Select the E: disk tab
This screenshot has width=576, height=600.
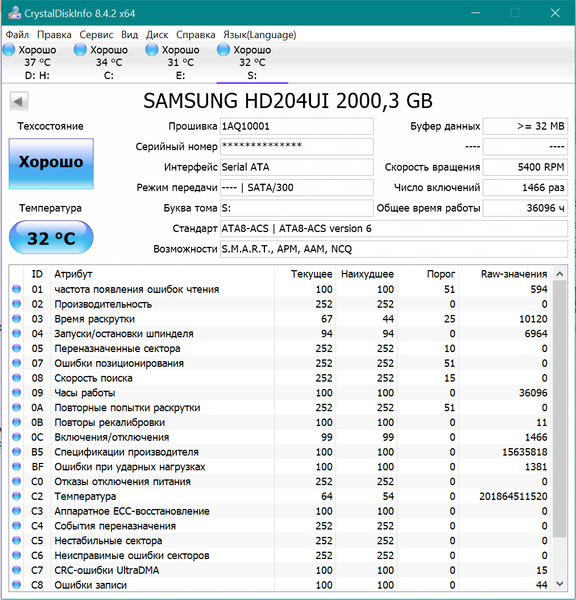click(180, 62)
